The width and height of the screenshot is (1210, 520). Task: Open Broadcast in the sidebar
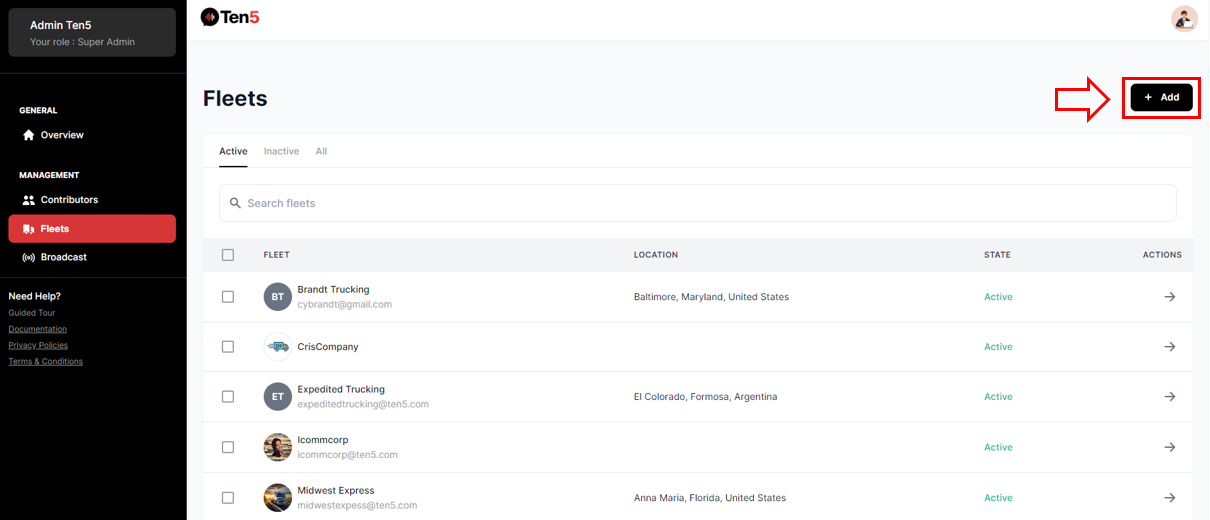pyautogui.click(x=63, y=257)
